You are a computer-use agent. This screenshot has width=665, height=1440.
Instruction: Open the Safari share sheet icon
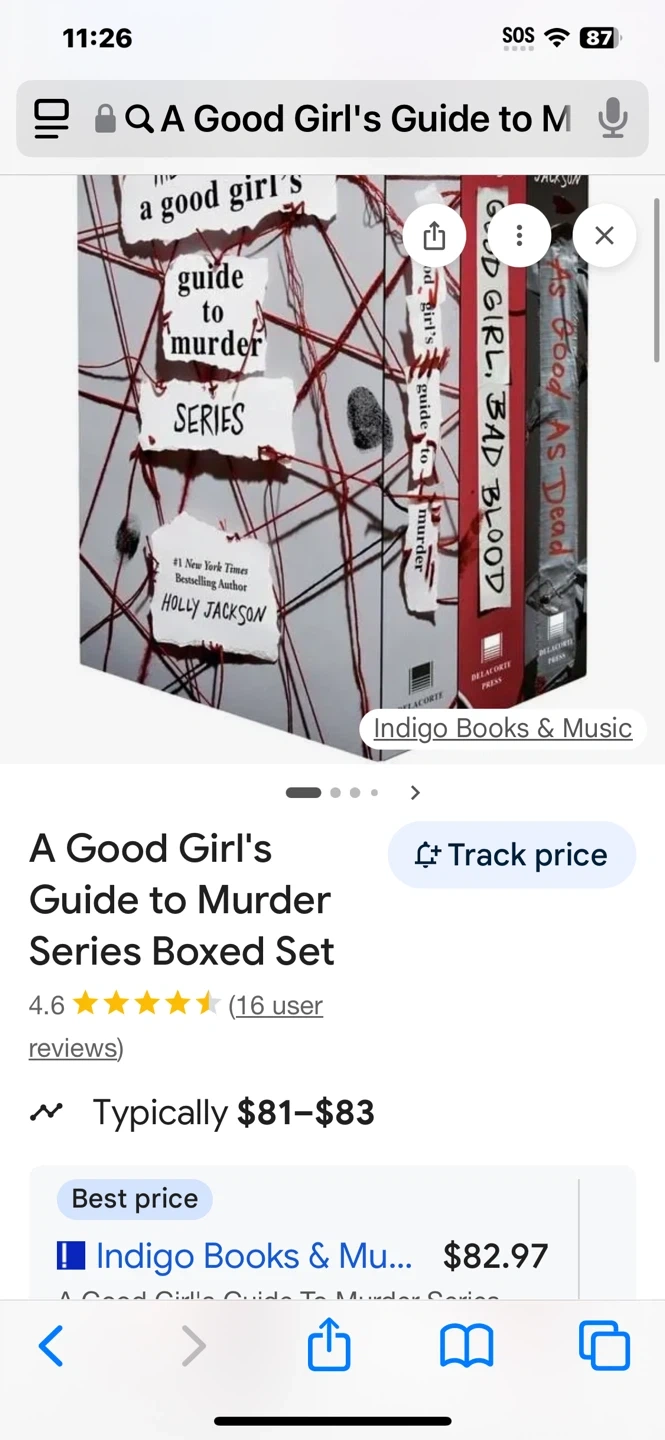(x=329, y=1344)
